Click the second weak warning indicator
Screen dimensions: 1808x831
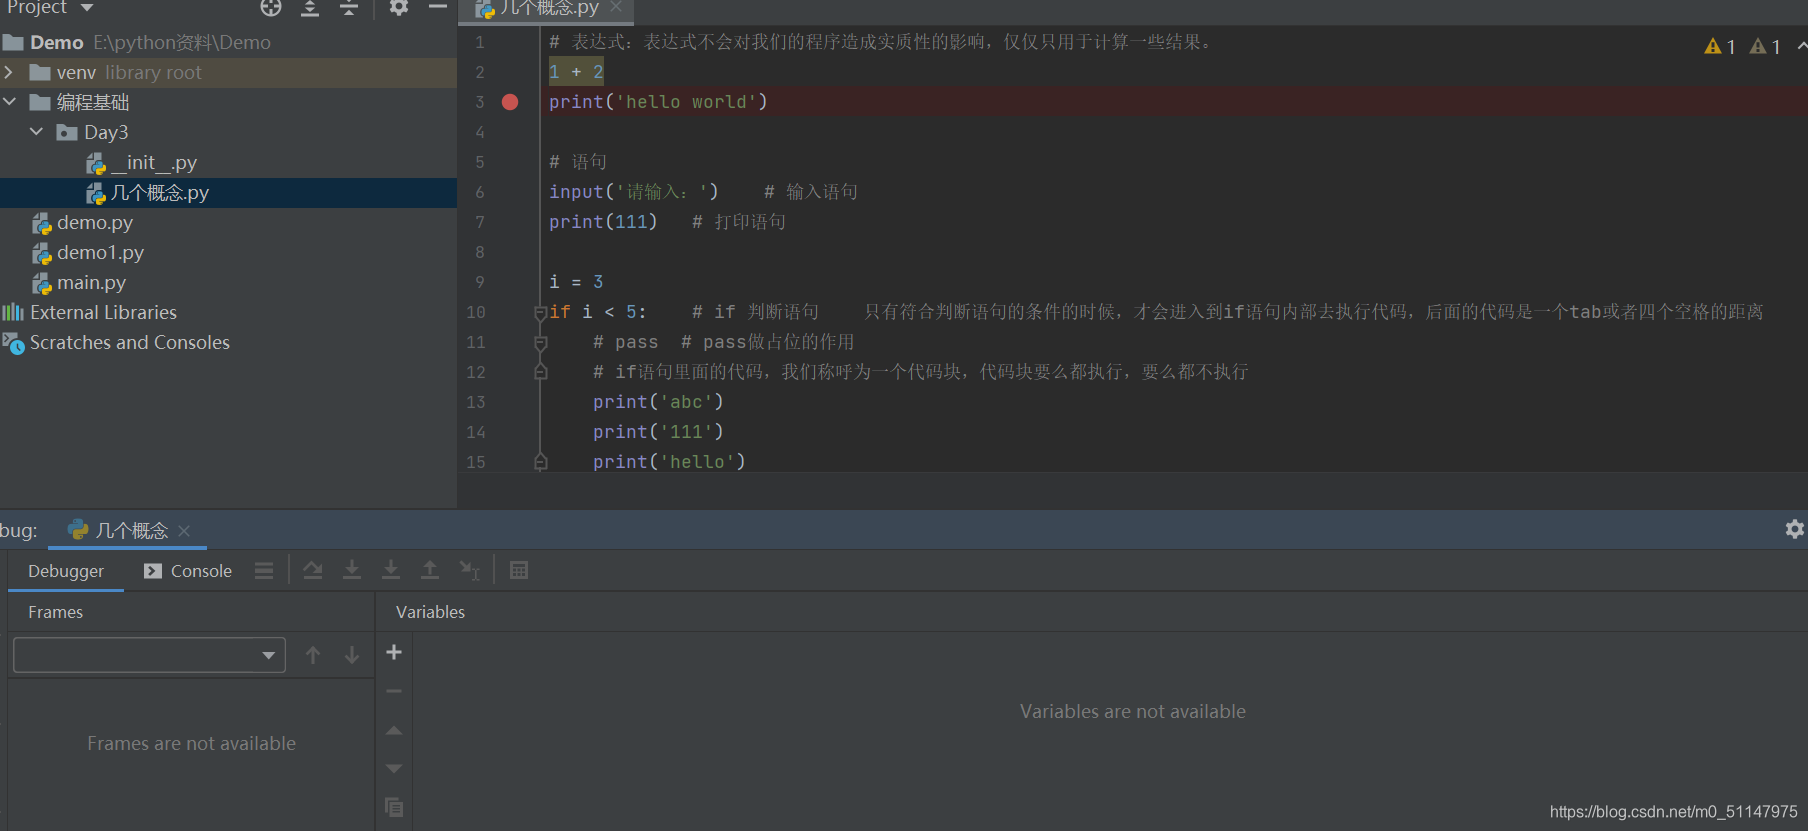pos(1765,46)
